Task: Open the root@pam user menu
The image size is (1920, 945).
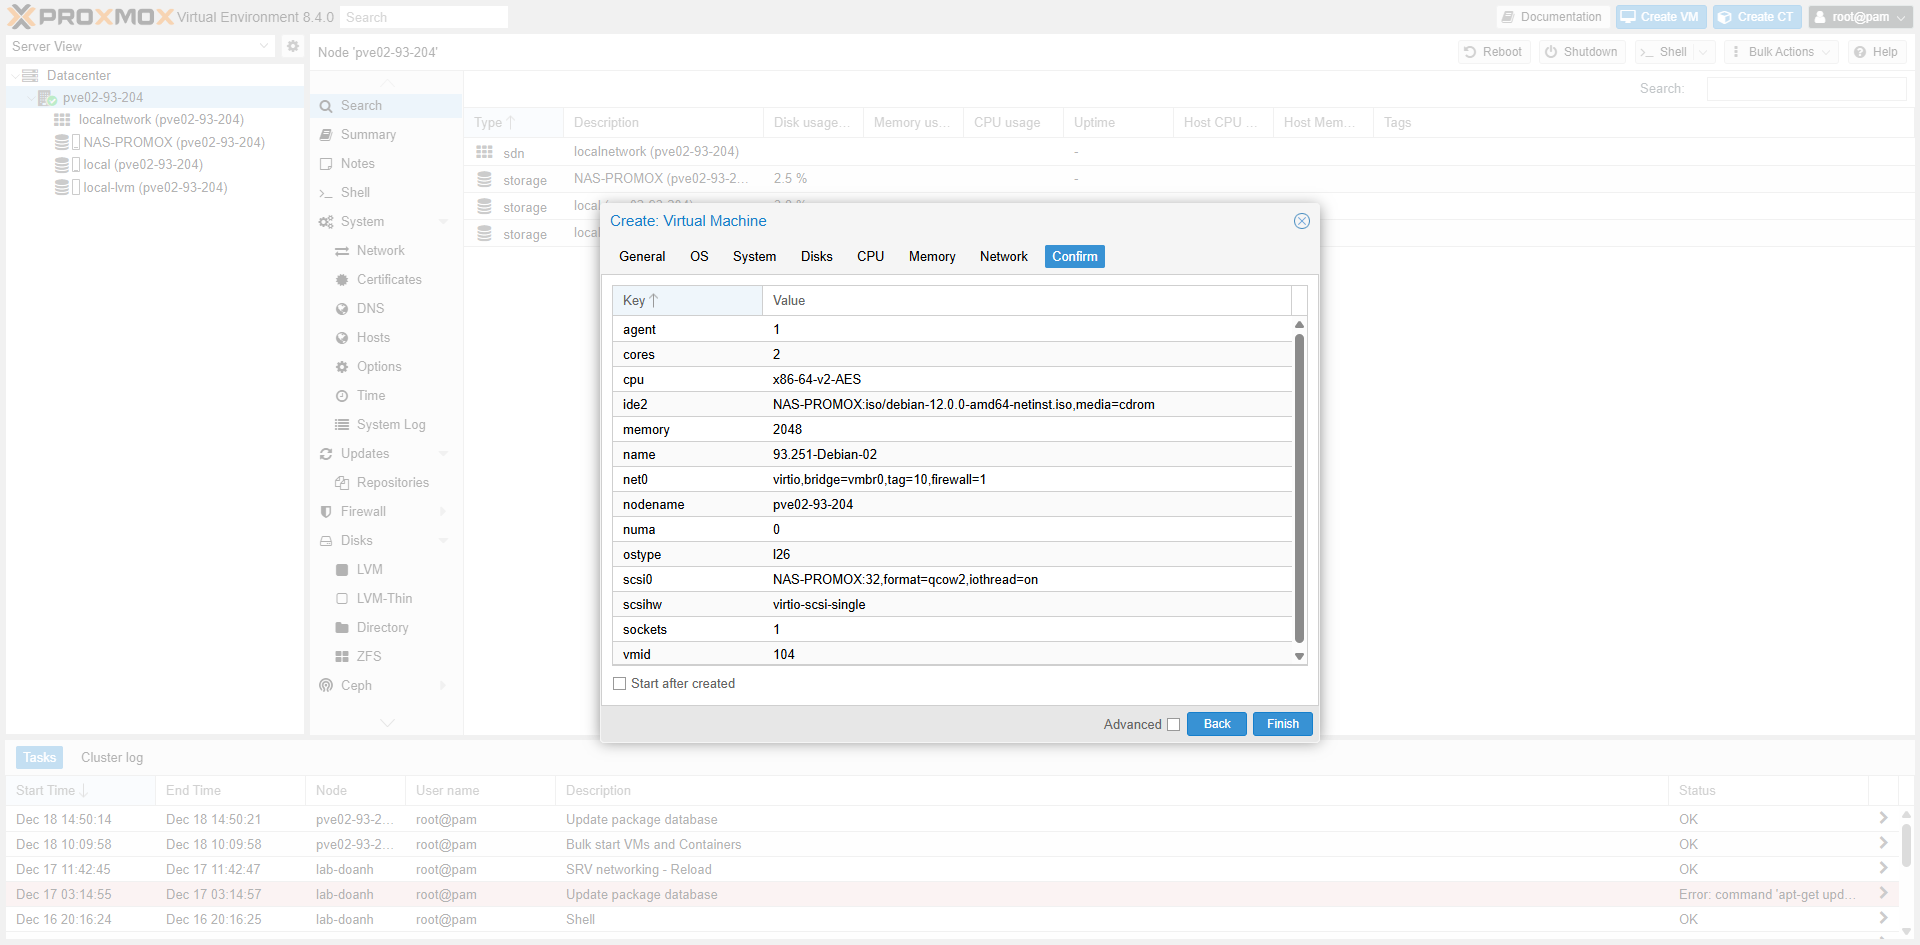Action: coord(1858,16)
